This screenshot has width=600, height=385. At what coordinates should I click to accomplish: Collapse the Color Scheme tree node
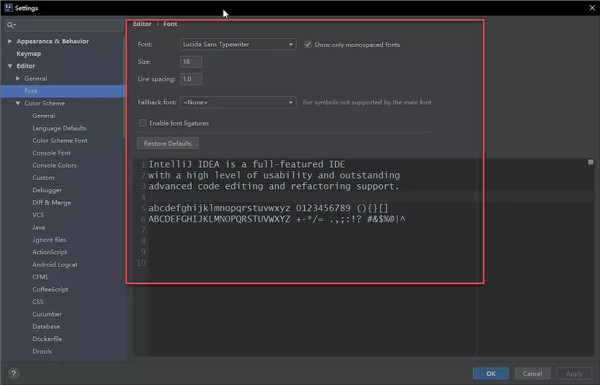(18, 103)
